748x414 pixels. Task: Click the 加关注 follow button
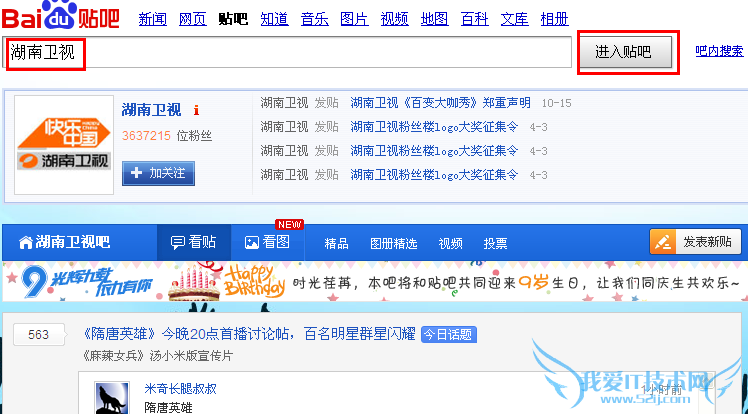coord(158,173)
